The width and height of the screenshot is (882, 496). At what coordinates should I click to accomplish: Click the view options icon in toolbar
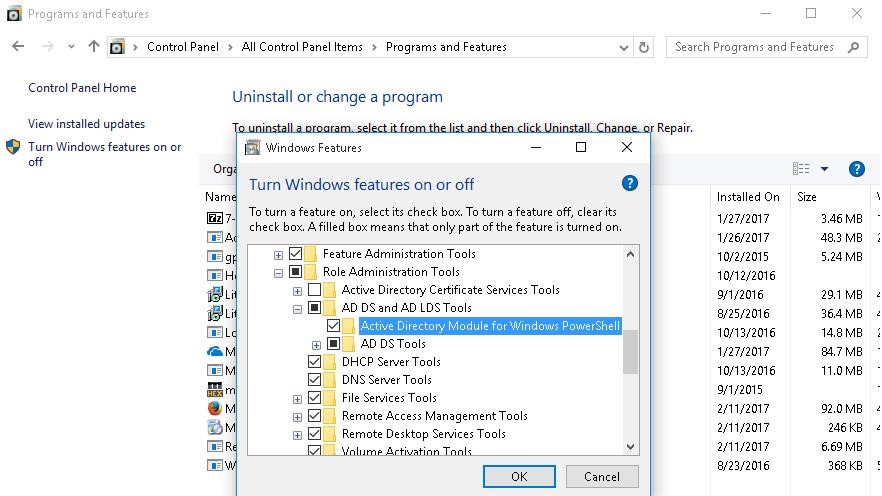coord(802,169)
